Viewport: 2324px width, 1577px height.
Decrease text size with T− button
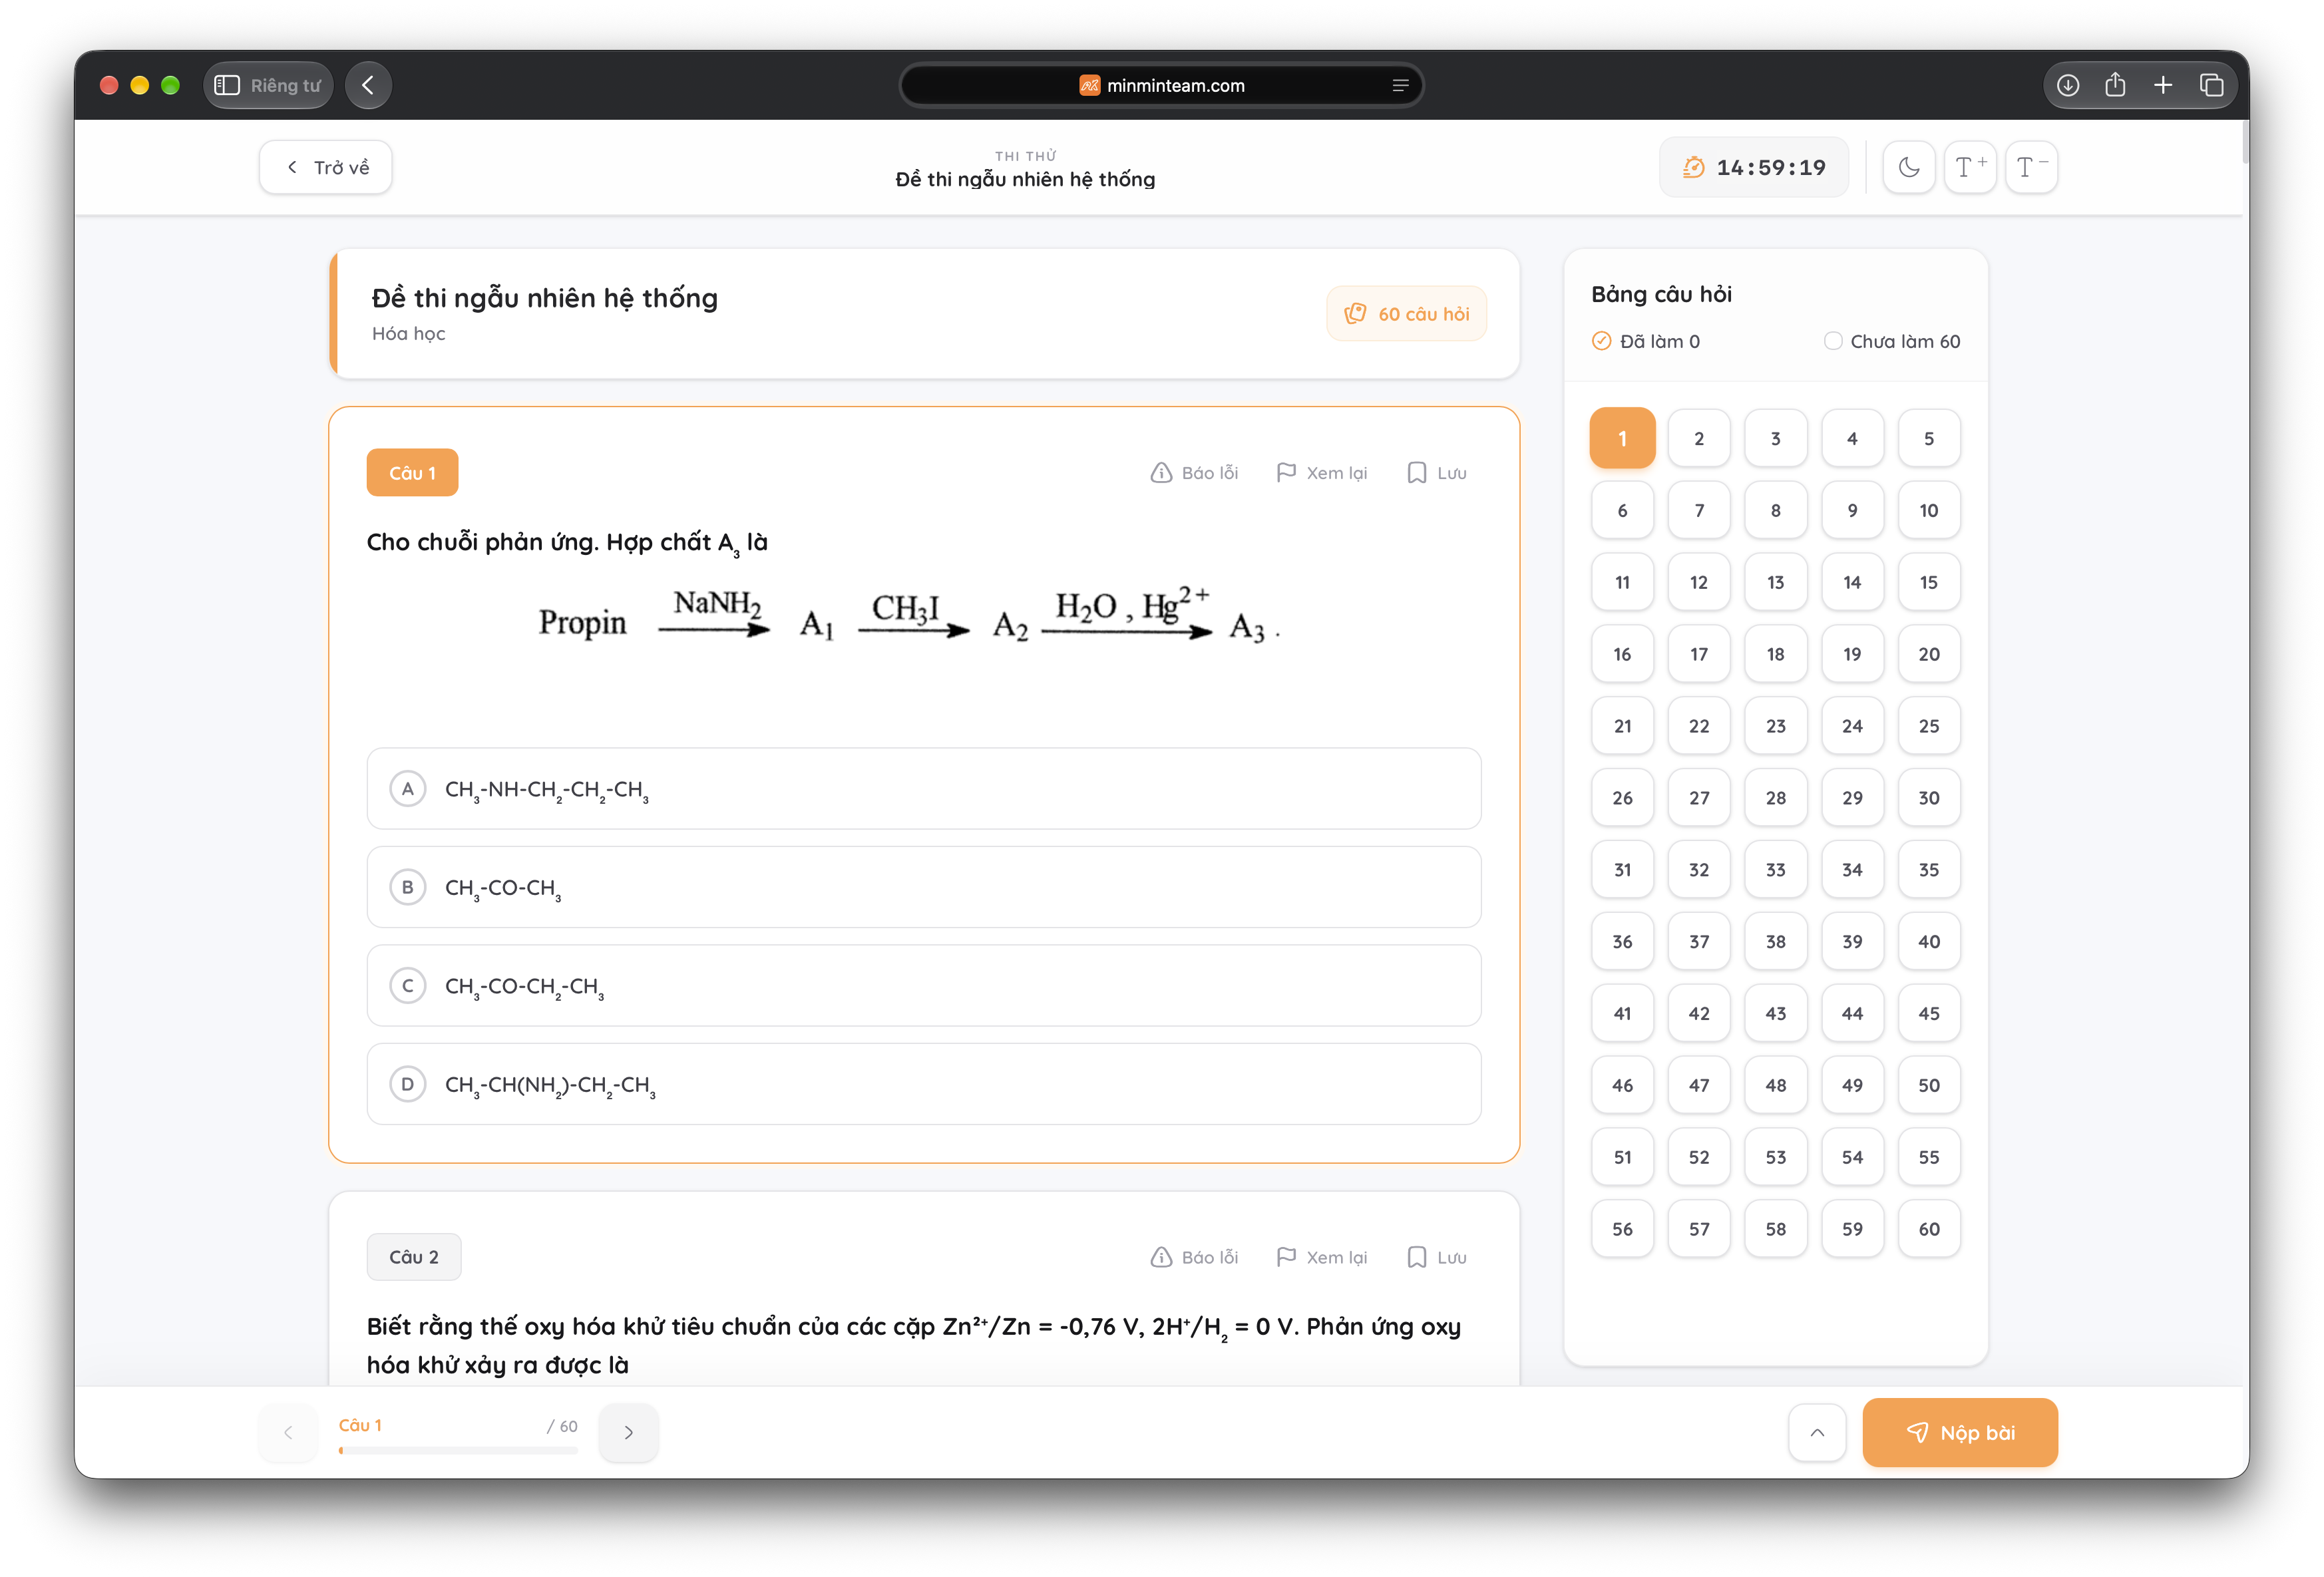pyautogui.click(x=2031, y=167)
